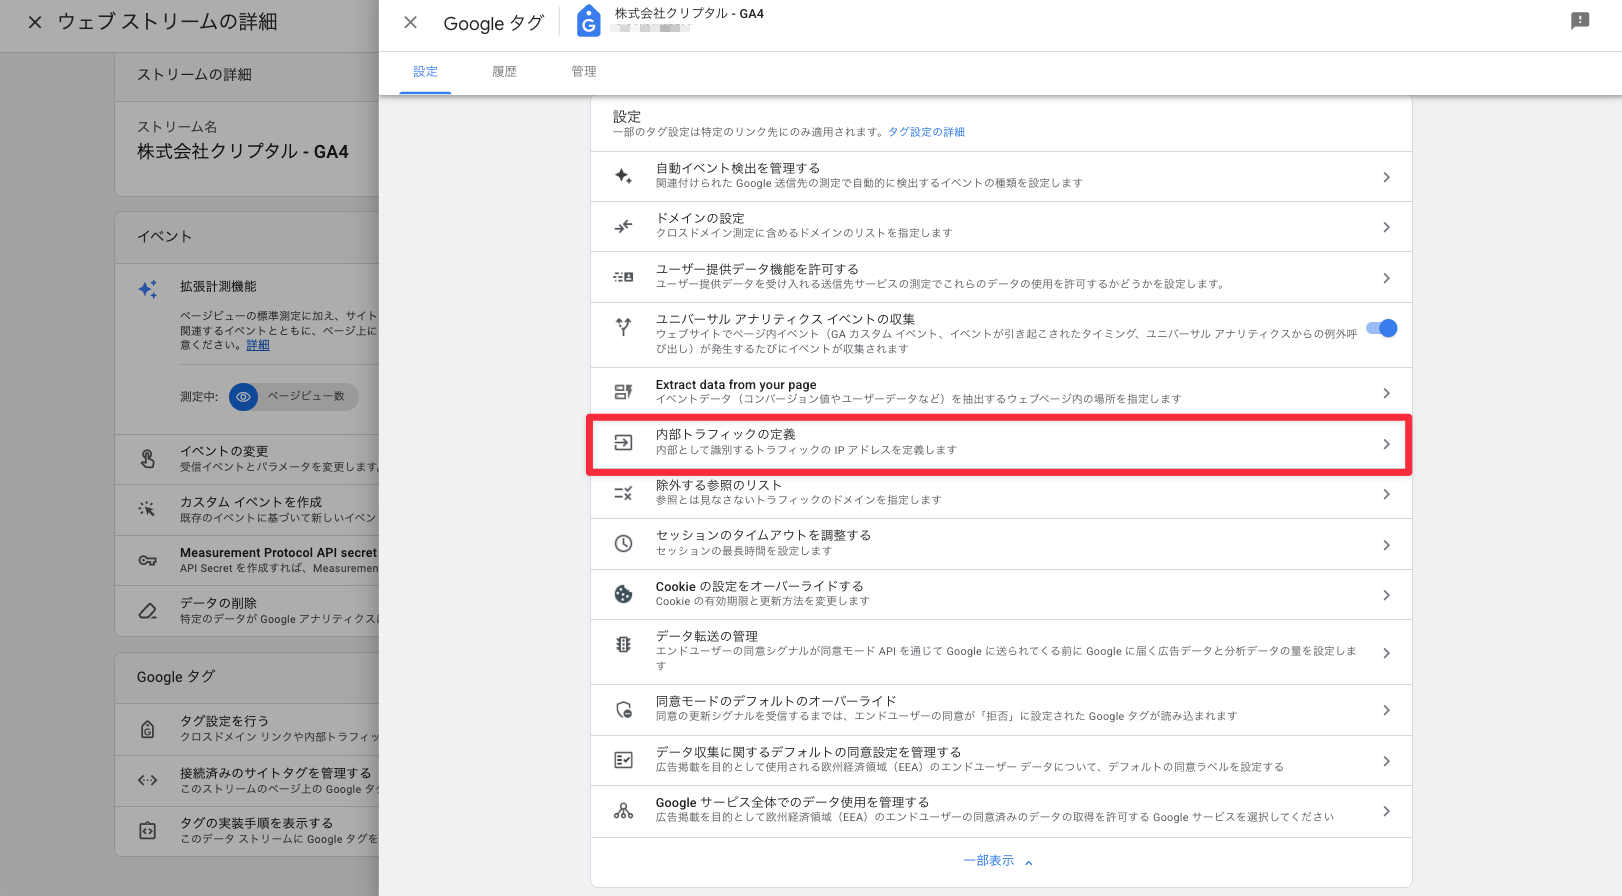The image size is (1622, 896).
Task: Click the Extract data from your page icon
Action: (x=623, y=392)
